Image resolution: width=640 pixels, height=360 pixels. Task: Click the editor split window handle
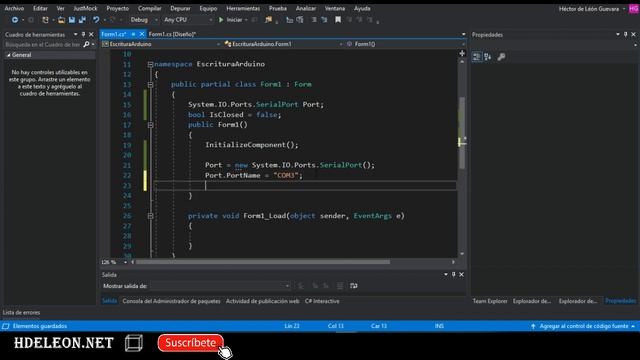[x=462, y=53]
